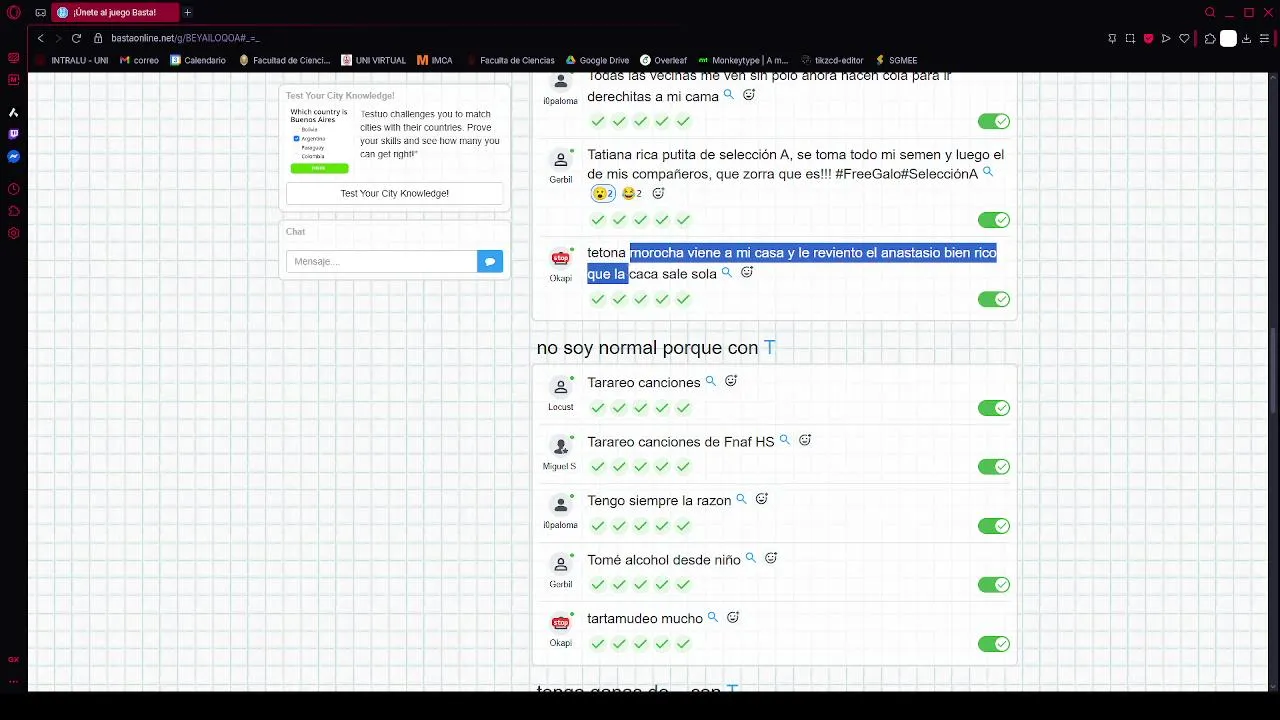Image resolution: width=1280 pixels, height=720 pixels.
Task: Click the blue send message icon in the Chat box
Action: coord(490,261)
